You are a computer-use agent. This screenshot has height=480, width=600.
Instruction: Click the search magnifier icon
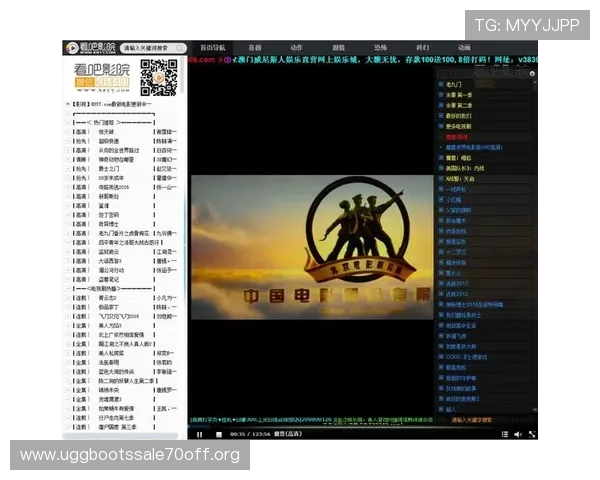pyautogui.click(x=179, y=48)
